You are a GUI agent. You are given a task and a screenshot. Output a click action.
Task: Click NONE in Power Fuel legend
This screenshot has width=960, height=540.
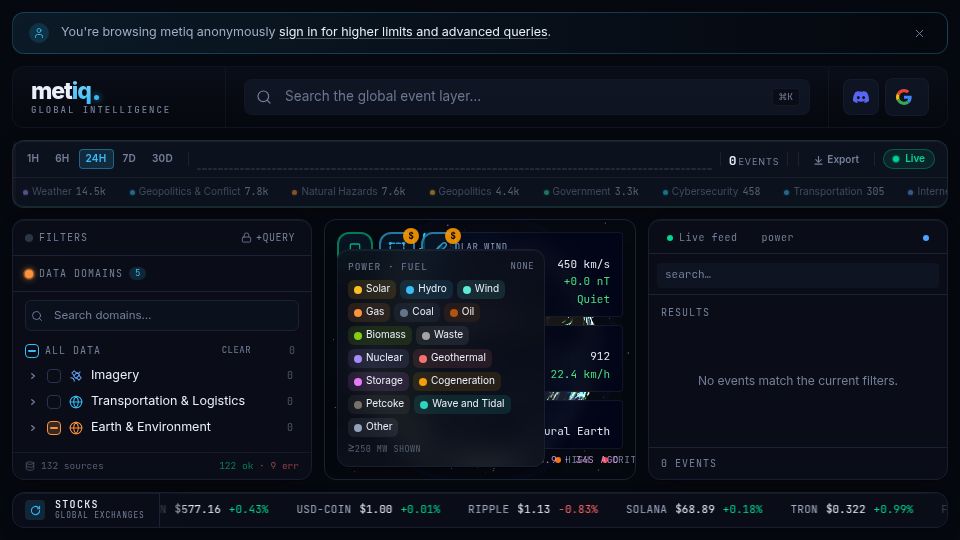click(x=522, y=266)
